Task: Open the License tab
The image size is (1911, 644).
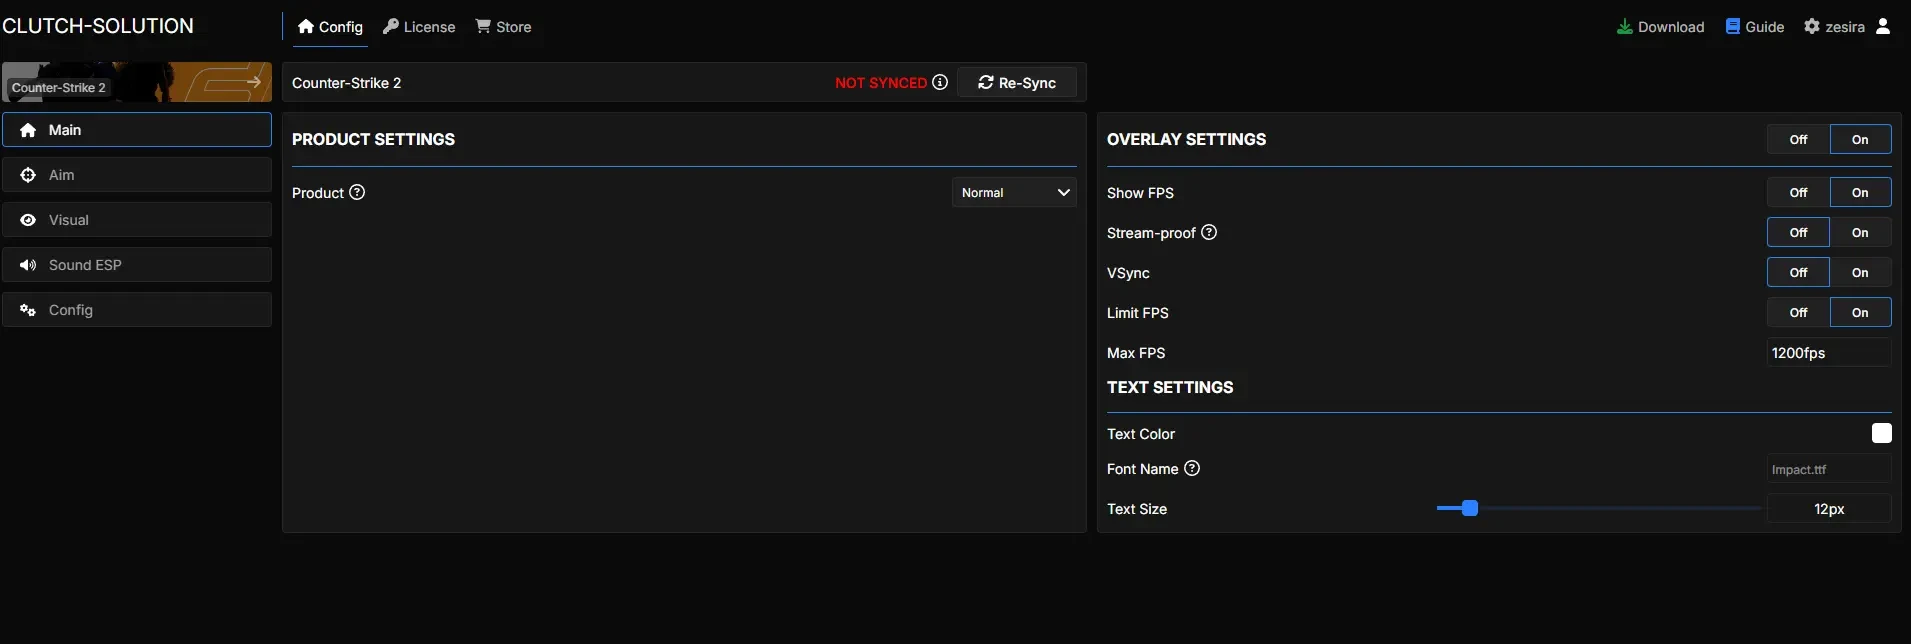Action: tap(419, 27)
